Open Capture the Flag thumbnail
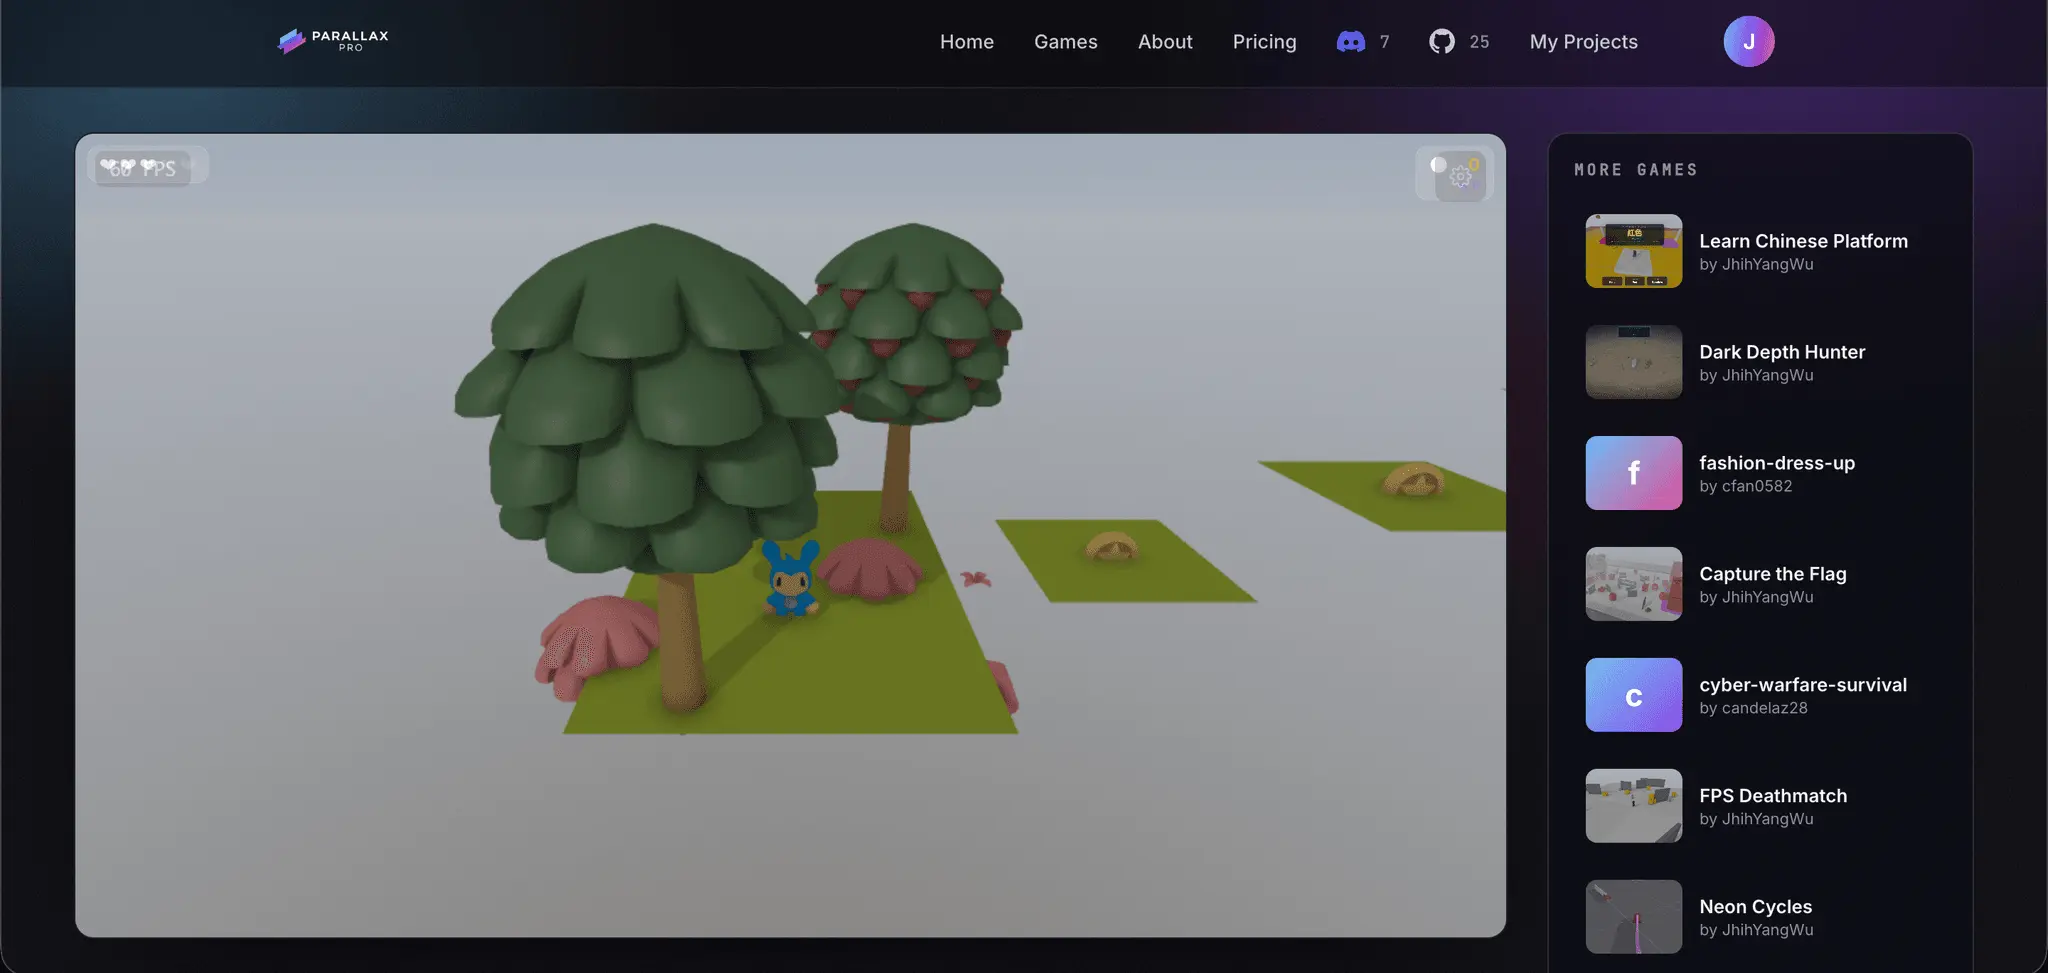 (1633, 584)
